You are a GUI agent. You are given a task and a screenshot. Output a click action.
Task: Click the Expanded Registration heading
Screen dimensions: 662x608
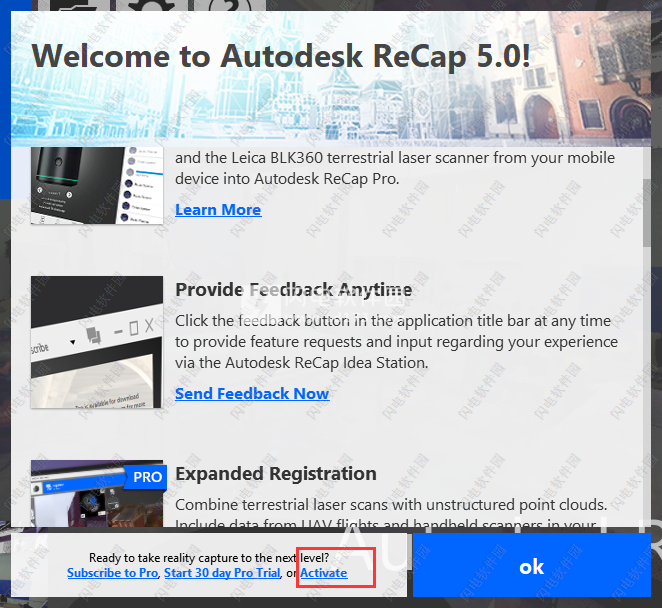(x=276, y=474)
